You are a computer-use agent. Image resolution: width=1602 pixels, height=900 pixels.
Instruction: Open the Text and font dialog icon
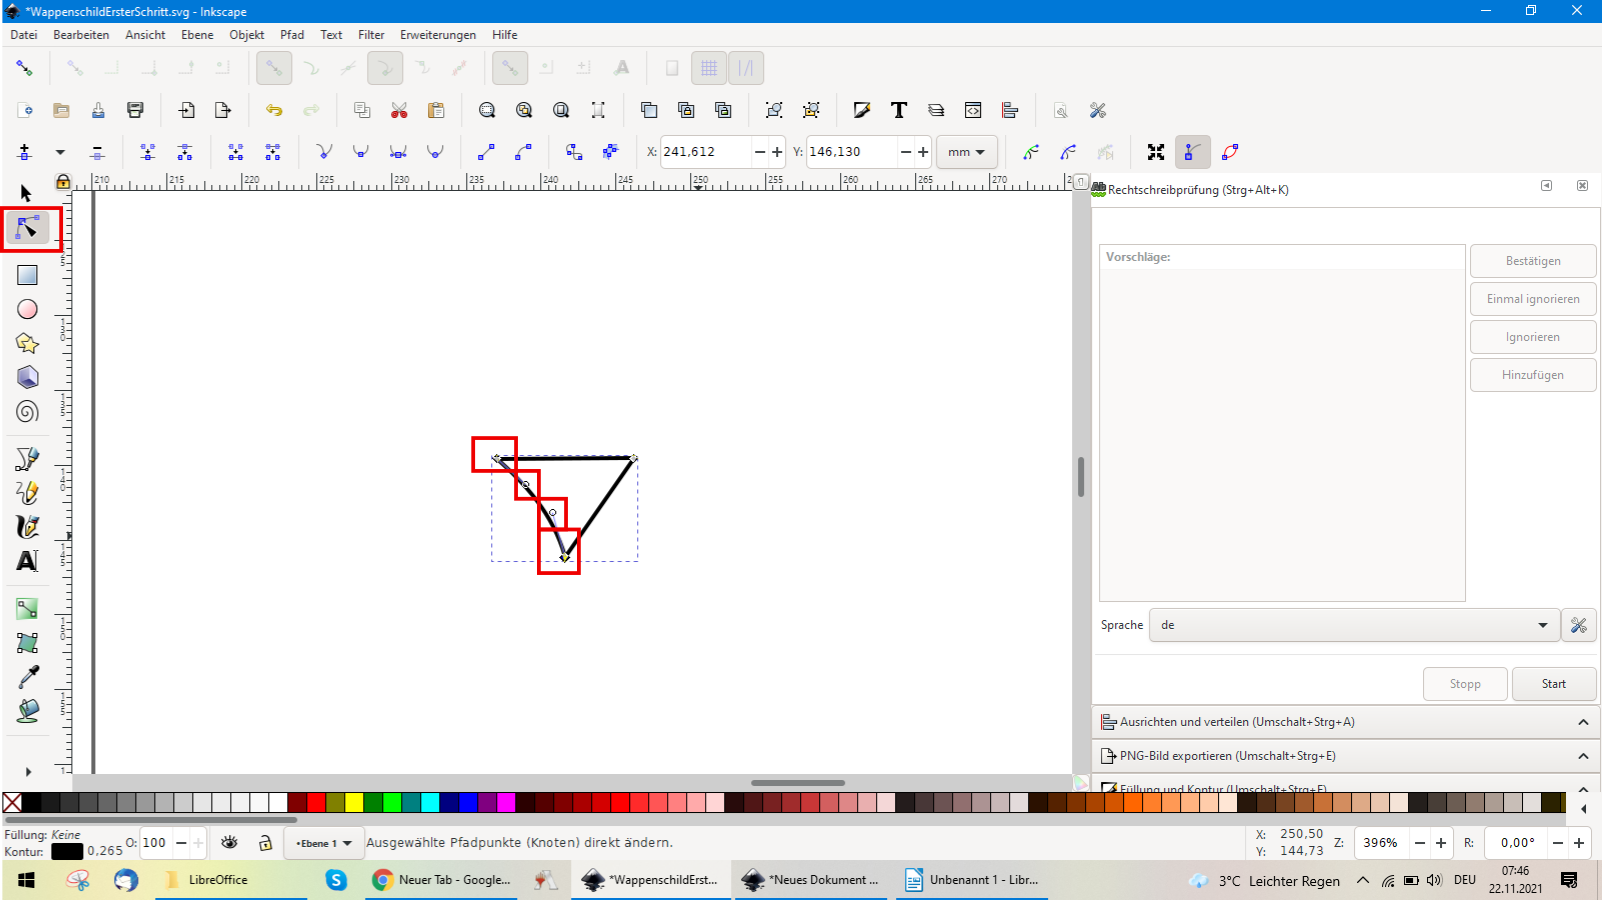(899, 110)
